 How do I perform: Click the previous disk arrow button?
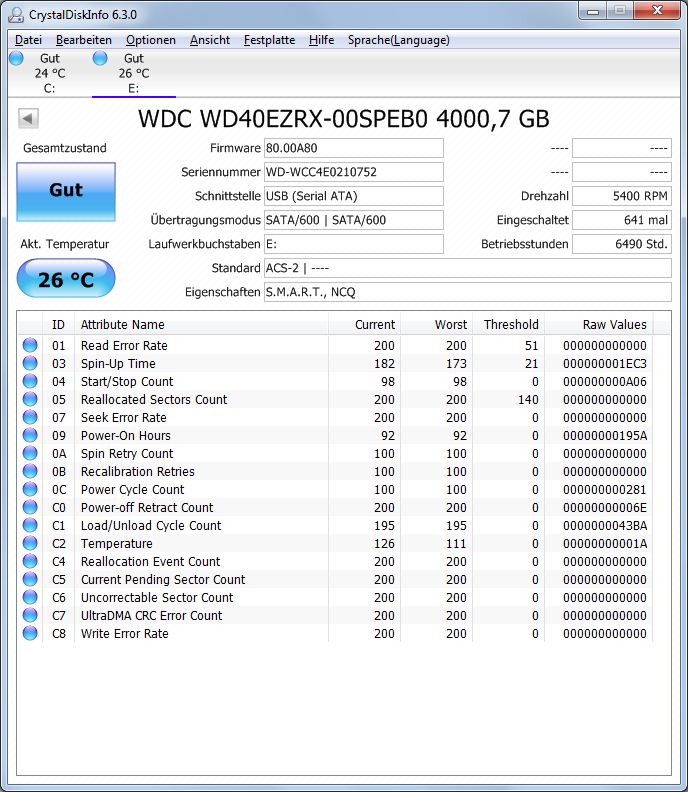coord(28,119)
